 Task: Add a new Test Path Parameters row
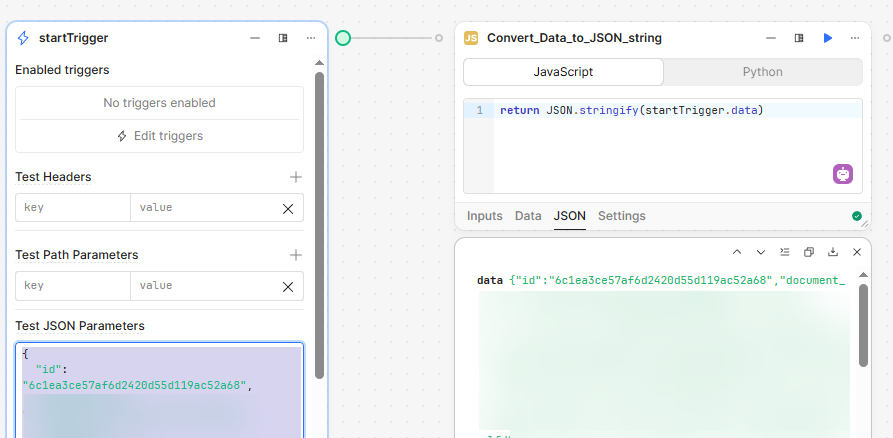tap(295, 255)
